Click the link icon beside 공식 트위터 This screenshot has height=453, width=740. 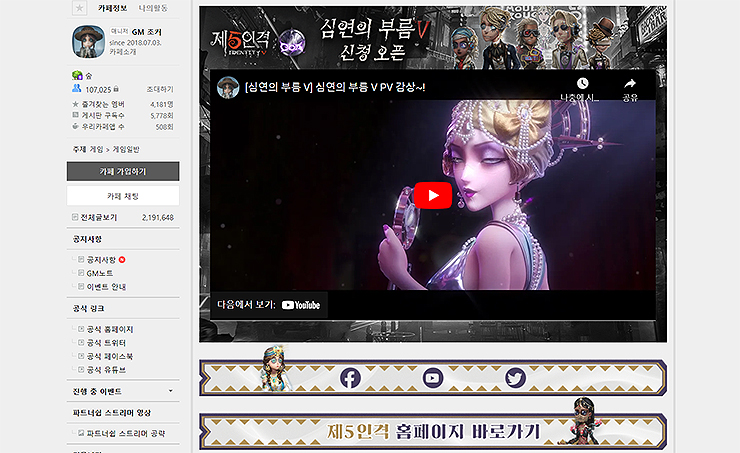[x=81, y=342]
